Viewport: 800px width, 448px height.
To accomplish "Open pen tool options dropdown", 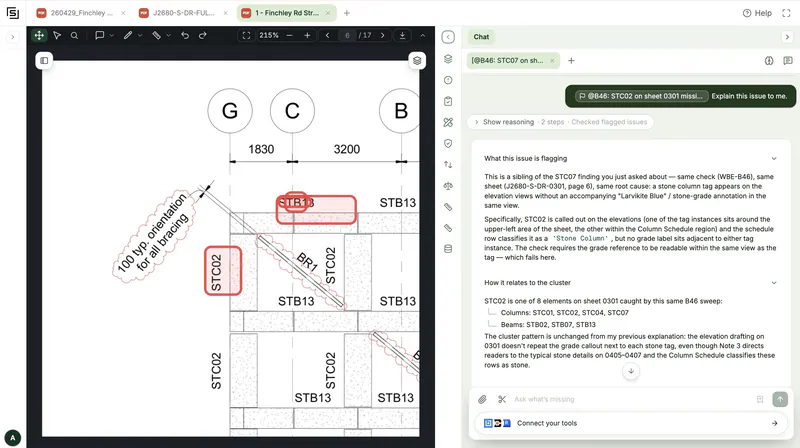I will tap(140, 35).
